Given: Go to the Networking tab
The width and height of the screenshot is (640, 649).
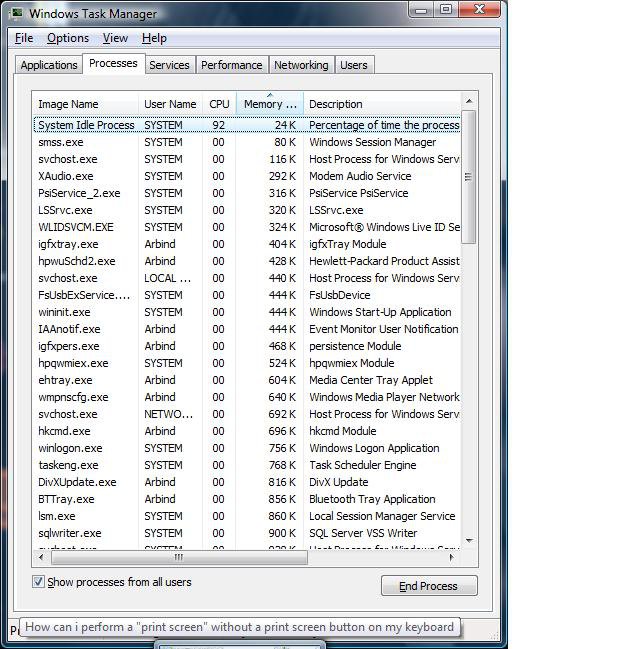Looking at the screenshot, I should pos(301,65).
